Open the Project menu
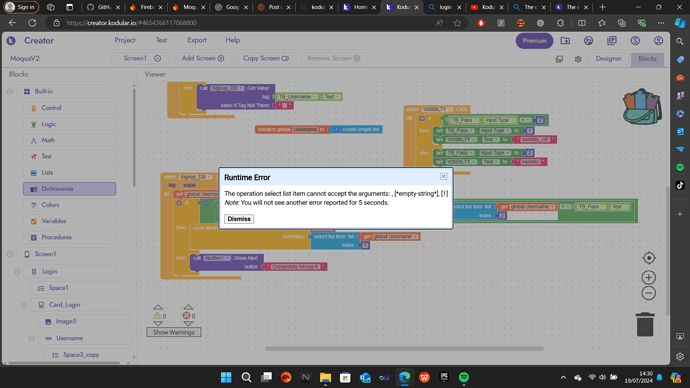 click(x=125, y=40)
